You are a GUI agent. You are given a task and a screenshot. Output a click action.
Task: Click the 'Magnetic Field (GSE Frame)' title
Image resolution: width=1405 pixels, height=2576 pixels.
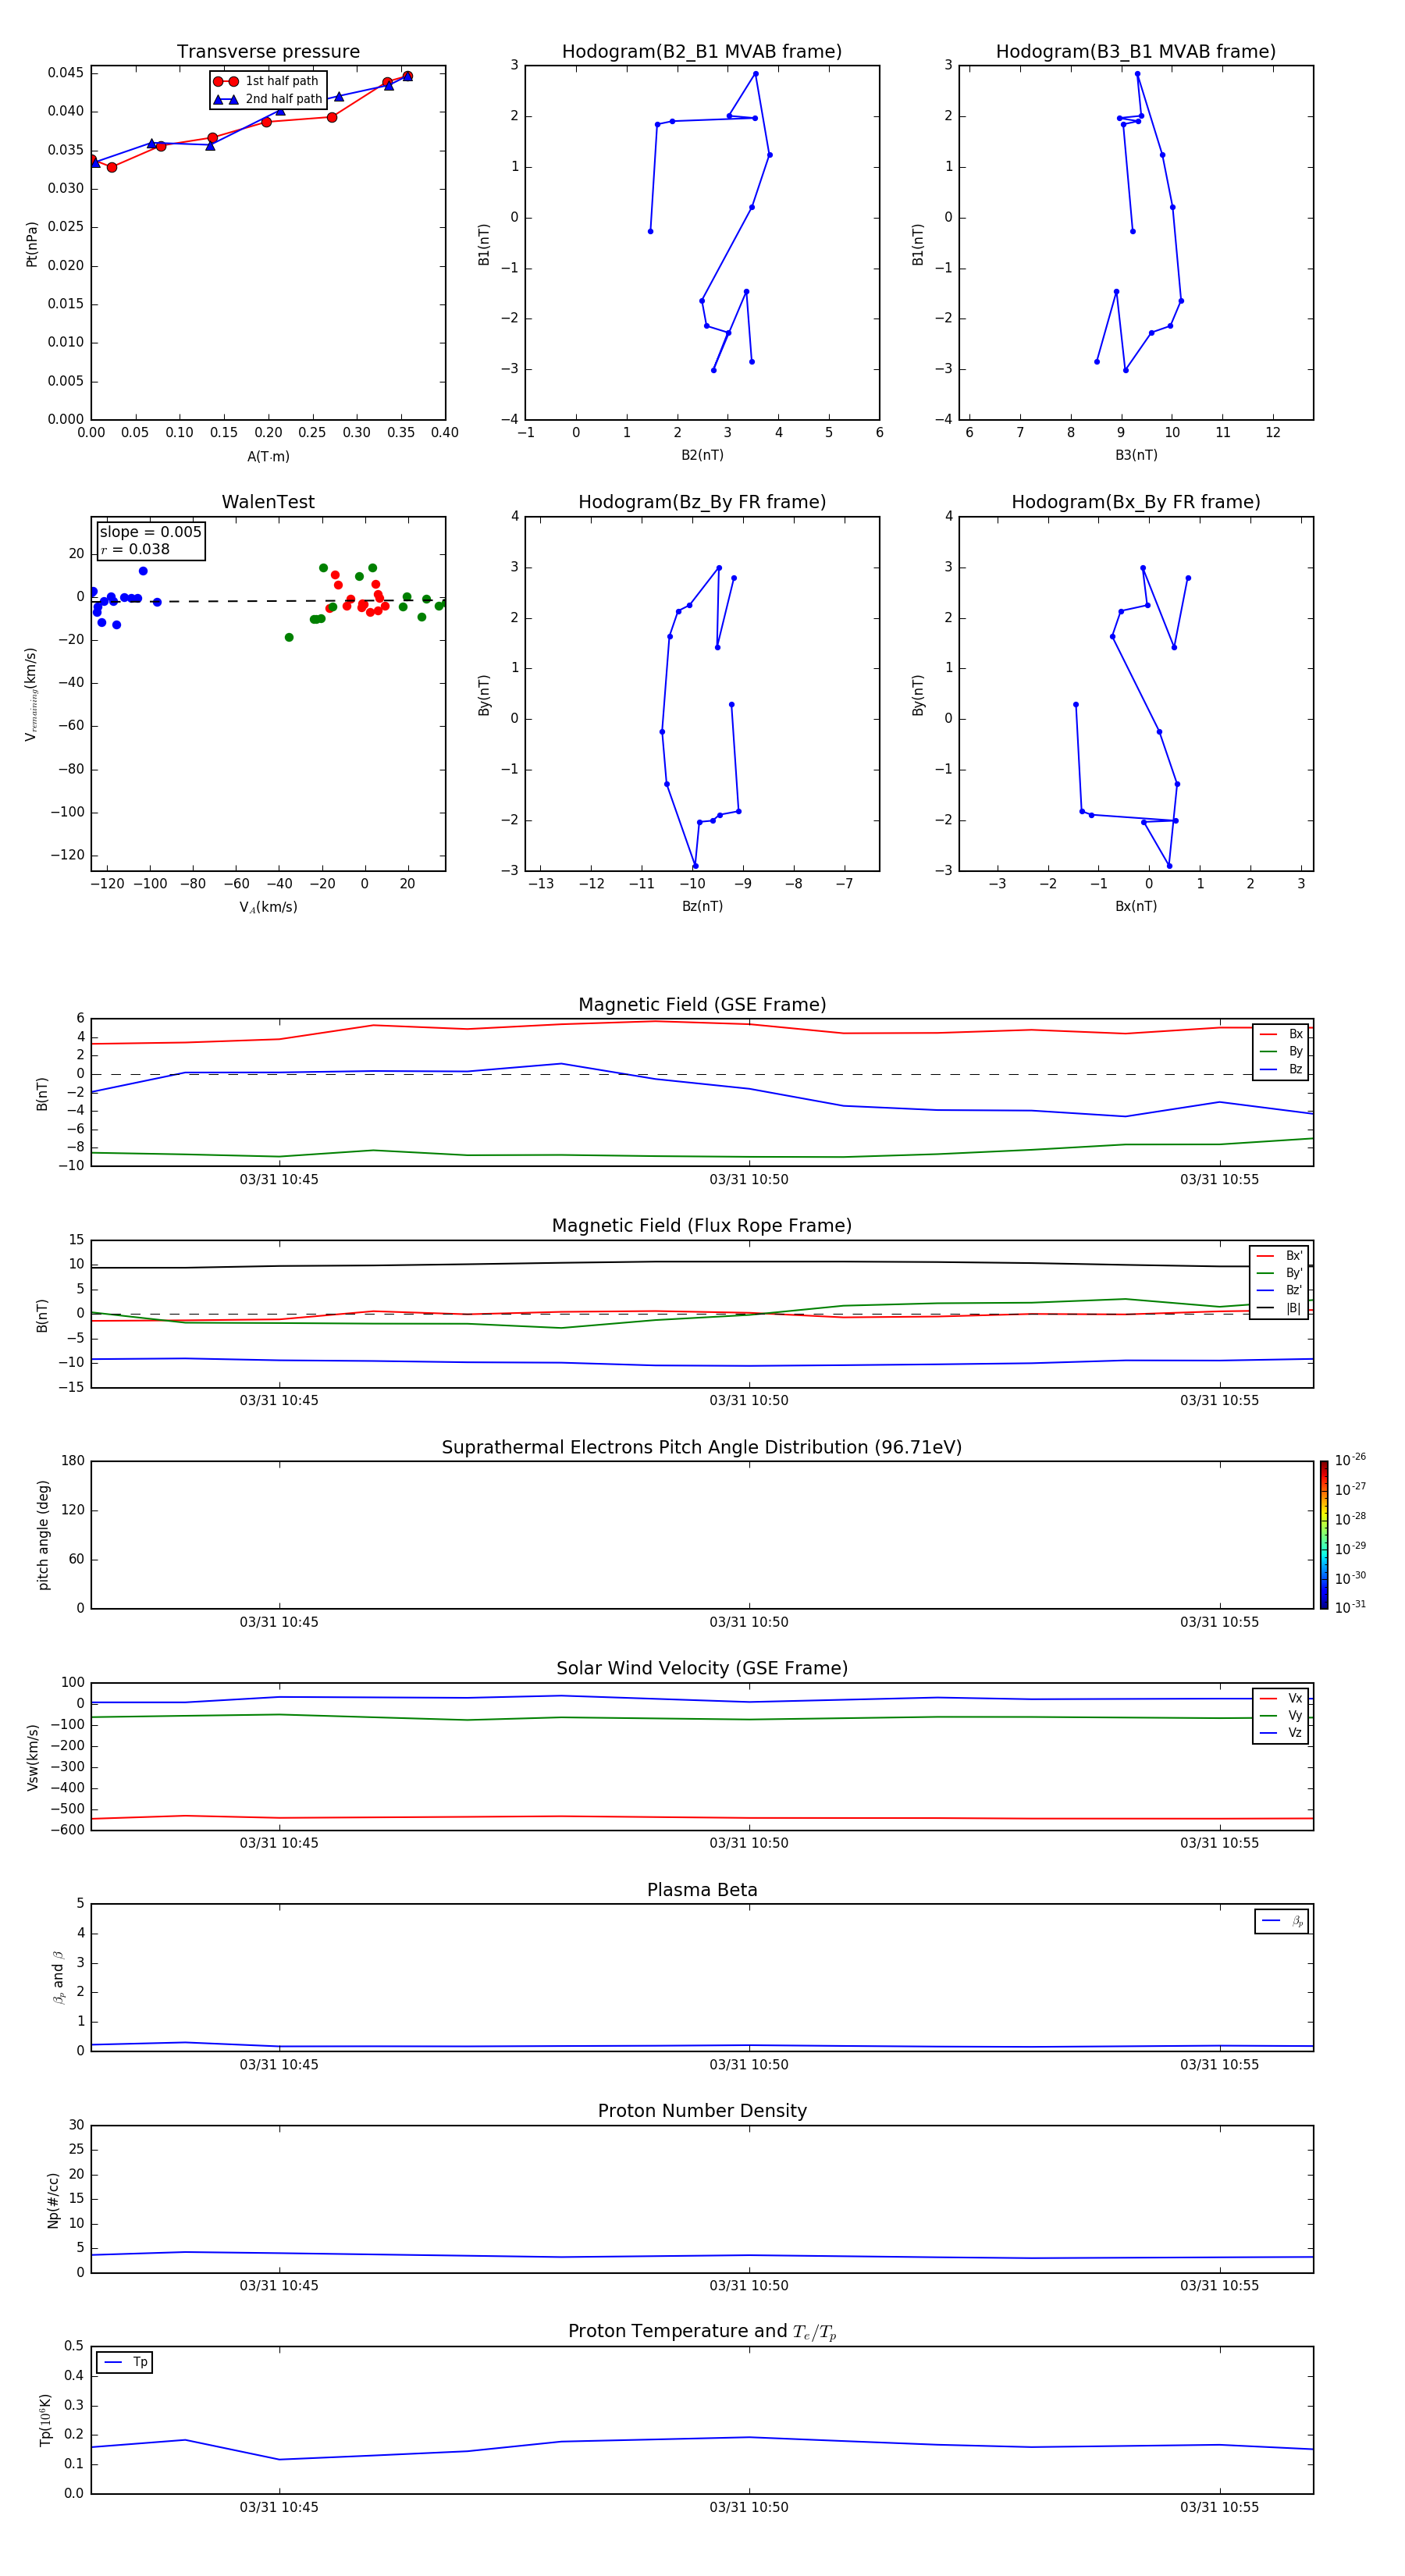702,1005
